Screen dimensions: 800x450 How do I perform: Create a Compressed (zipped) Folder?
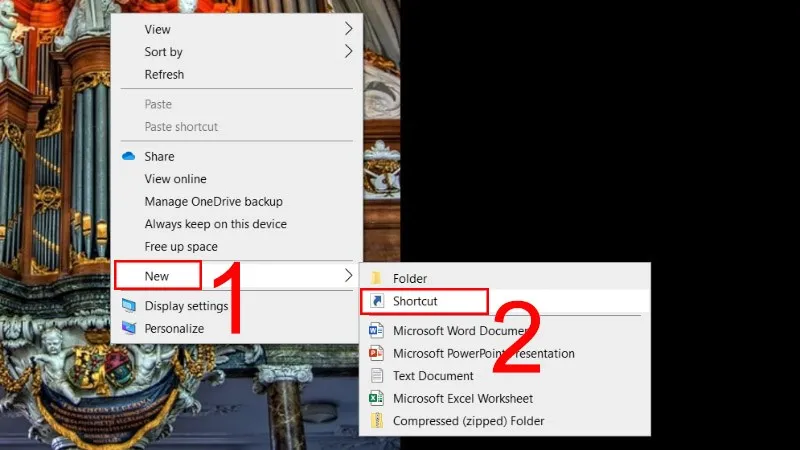505,421
